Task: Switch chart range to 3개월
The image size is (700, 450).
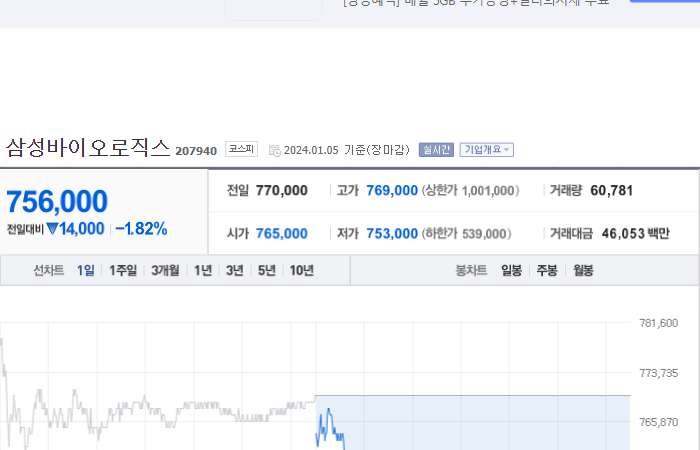Action: (165, 270)
